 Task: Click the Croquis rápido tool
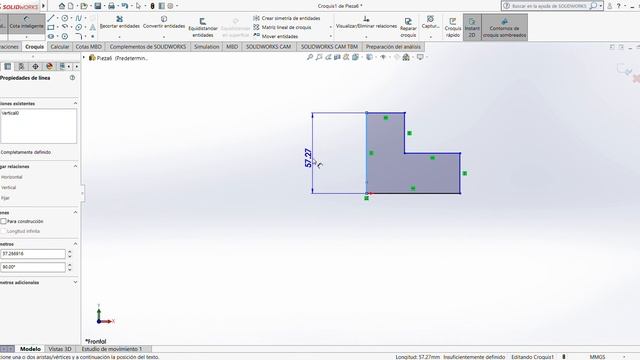click(x=453, y=27)
